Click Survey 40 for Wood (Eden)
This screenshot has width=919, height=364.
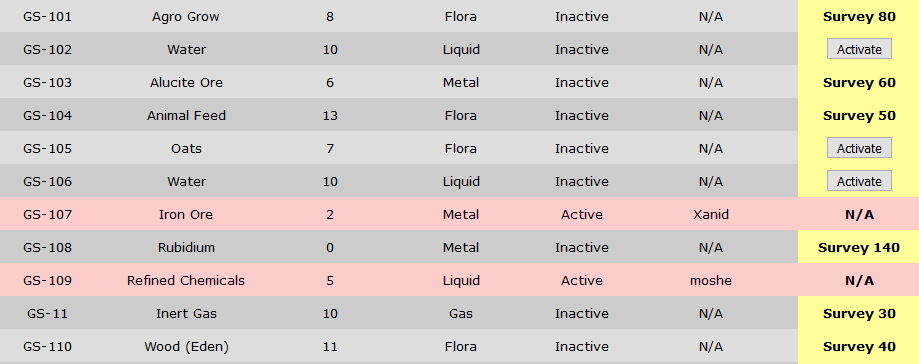click(x=859, y=346)
